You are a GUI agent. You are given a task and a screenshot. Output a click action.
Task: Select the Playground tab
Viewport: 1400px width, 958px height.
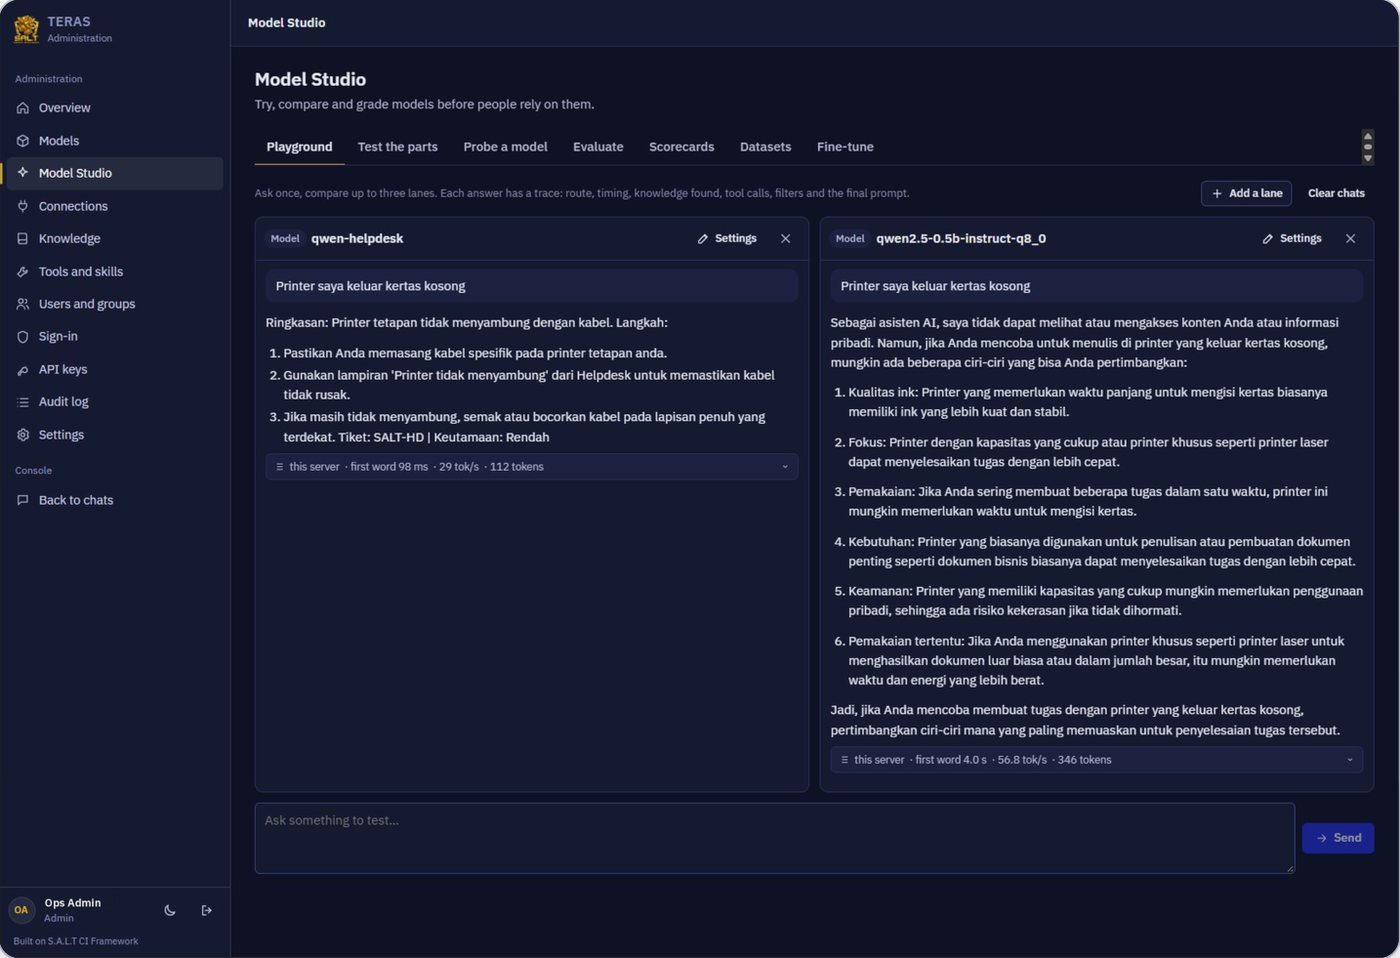point(299,147)
